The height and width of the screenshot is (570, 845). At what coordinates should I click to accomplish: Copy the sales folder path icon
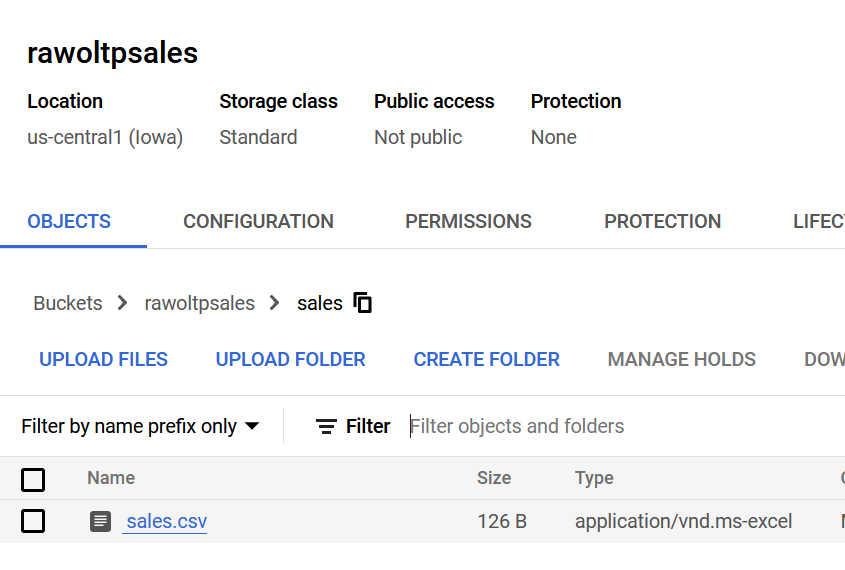363,303
